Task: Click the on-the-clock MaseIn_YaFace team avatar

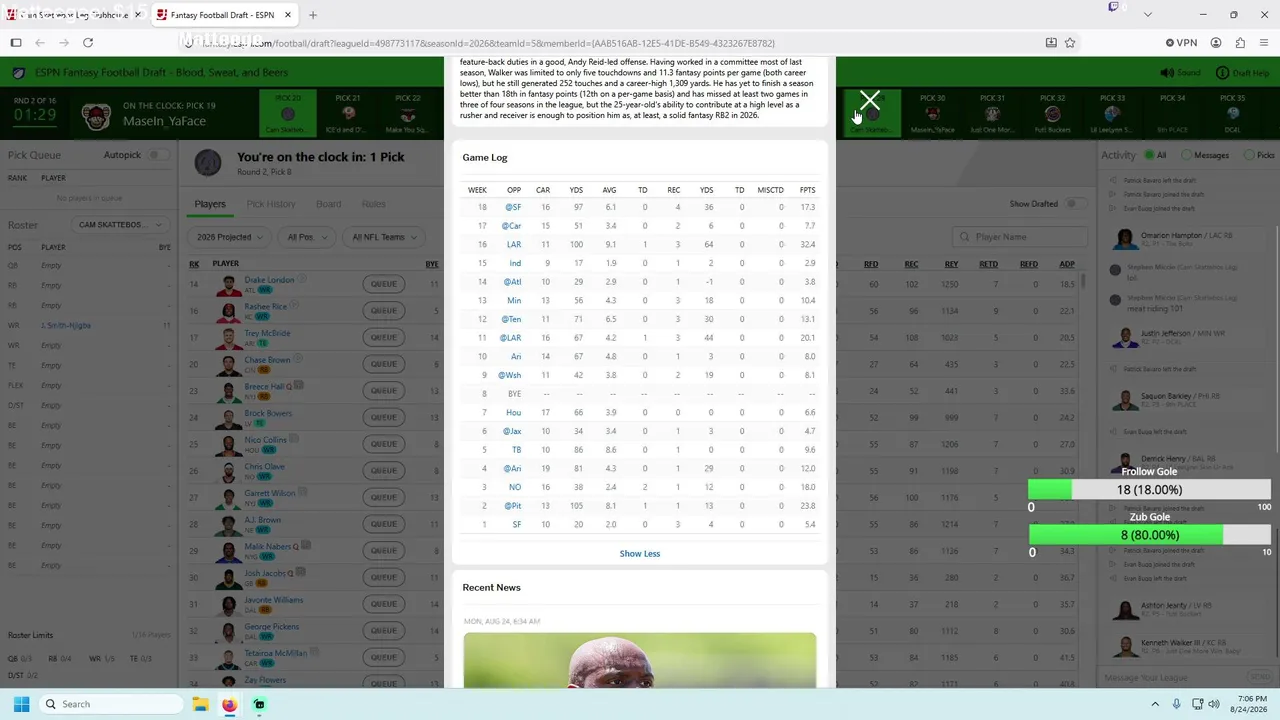Action: pos(96,116)
